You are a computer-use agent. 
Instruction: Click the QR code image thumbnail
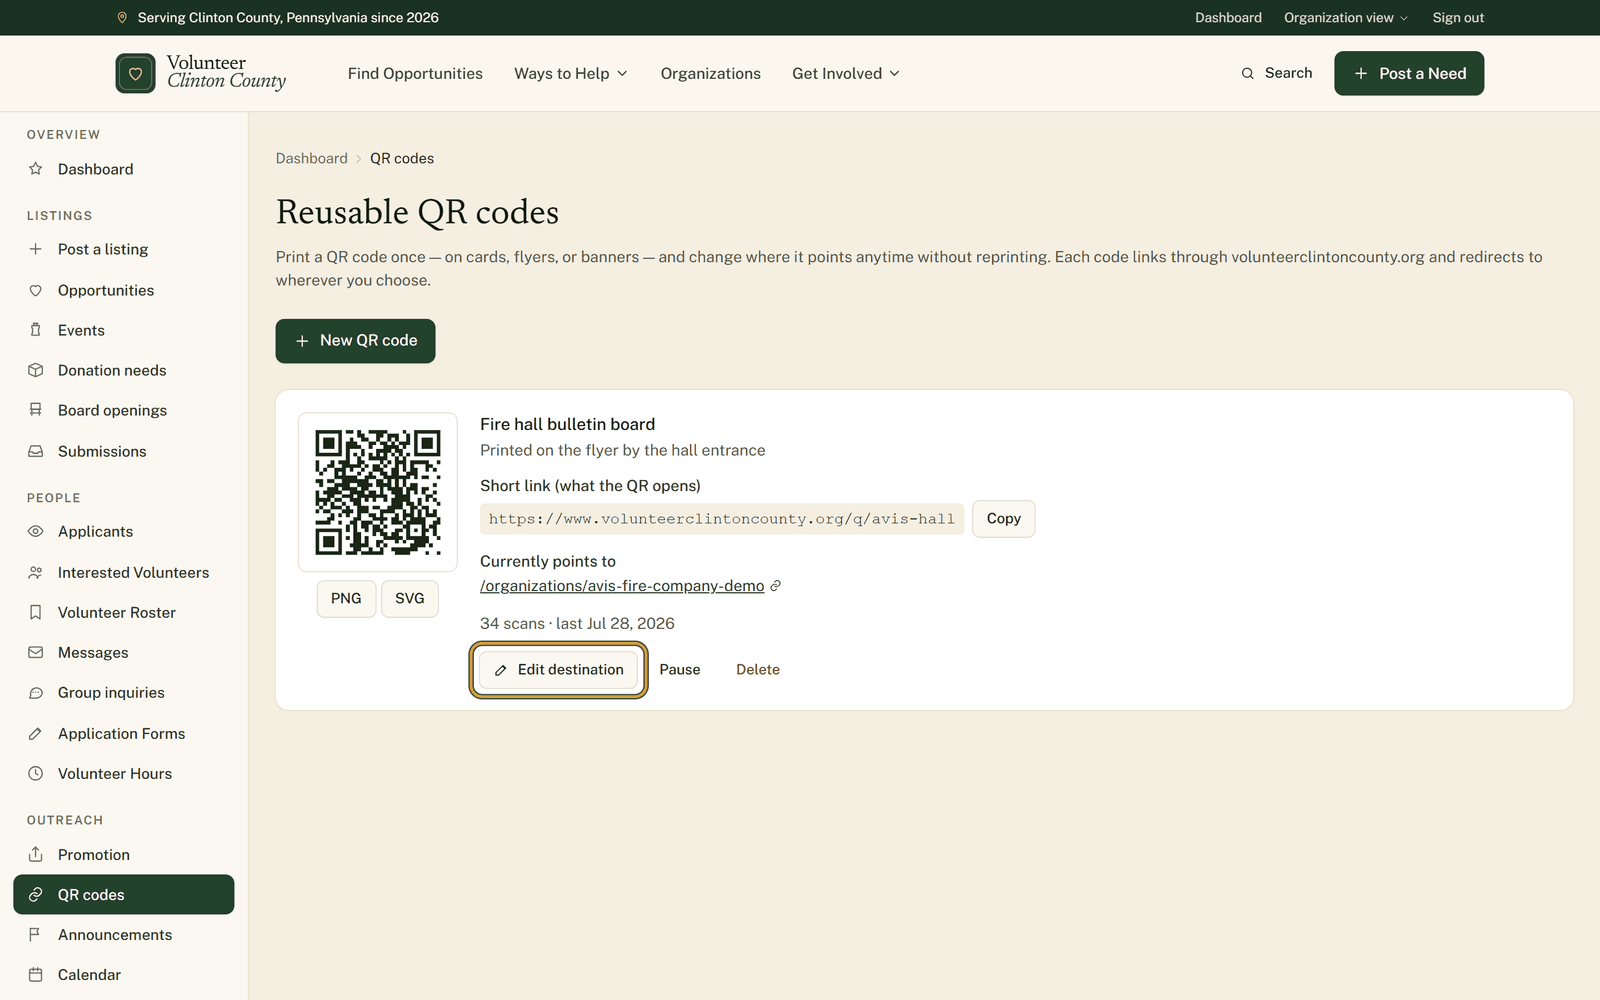378,492
